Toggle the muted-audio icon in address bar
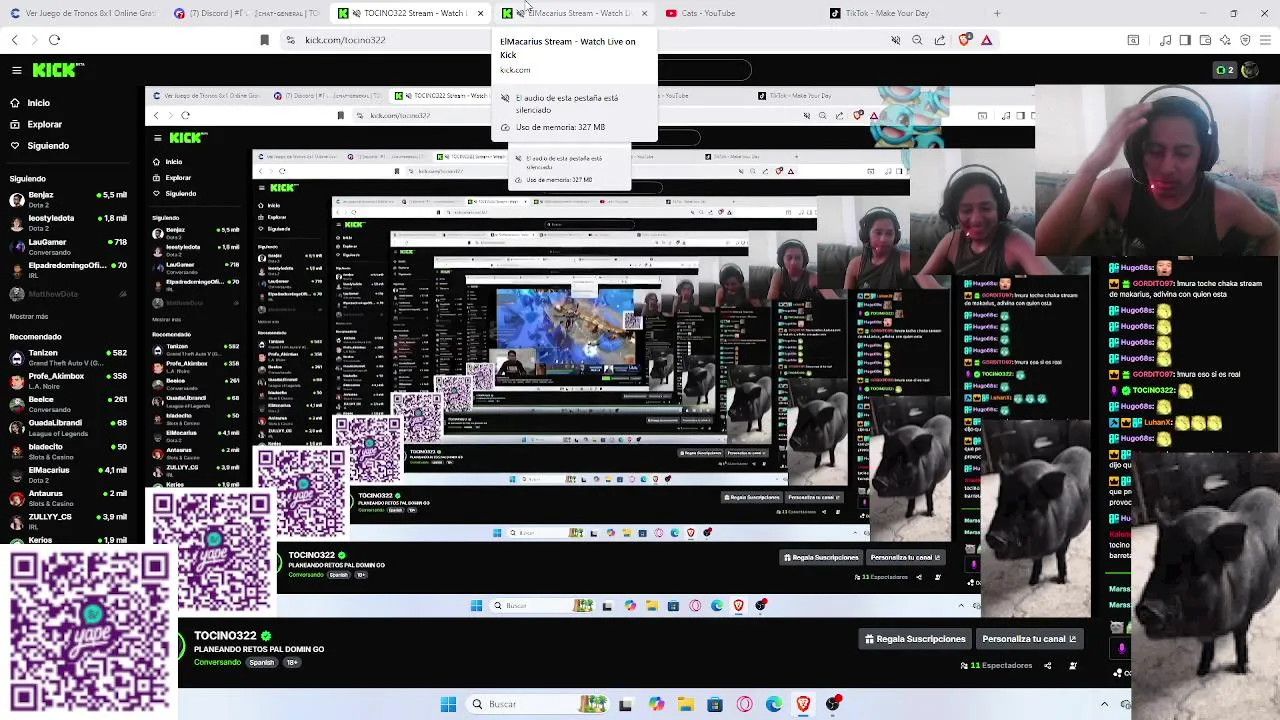The image size is (1280, 720). click(x=896, y=40)
